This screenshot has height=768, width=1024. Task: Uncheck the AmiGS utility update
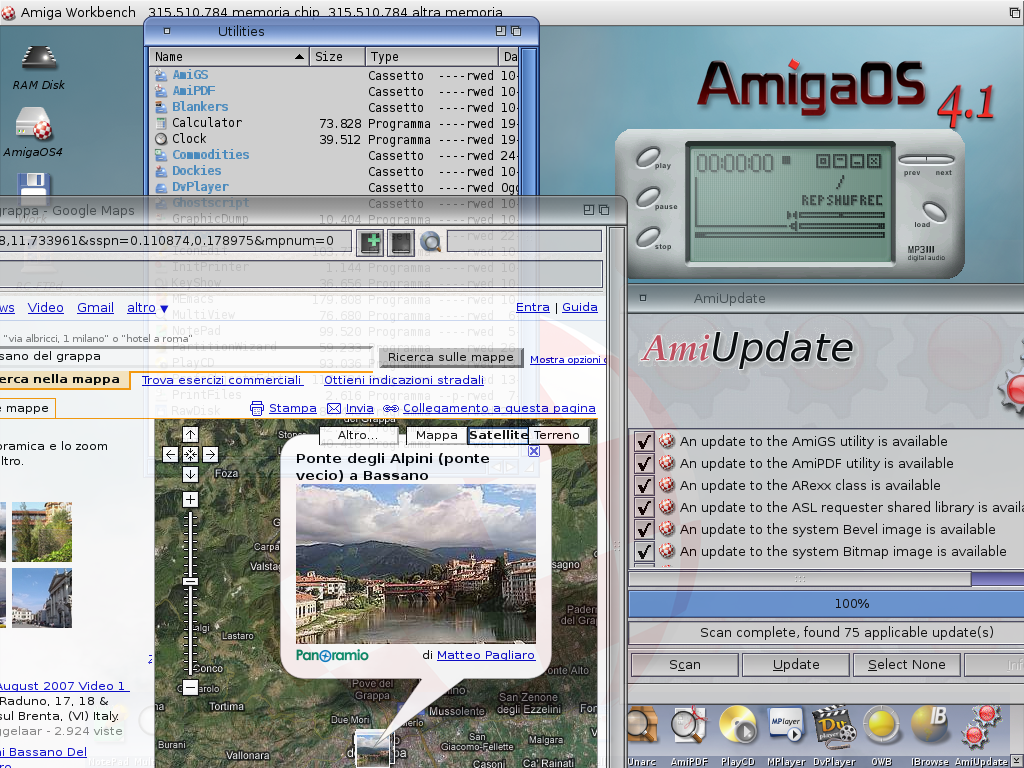coord(644,441)
